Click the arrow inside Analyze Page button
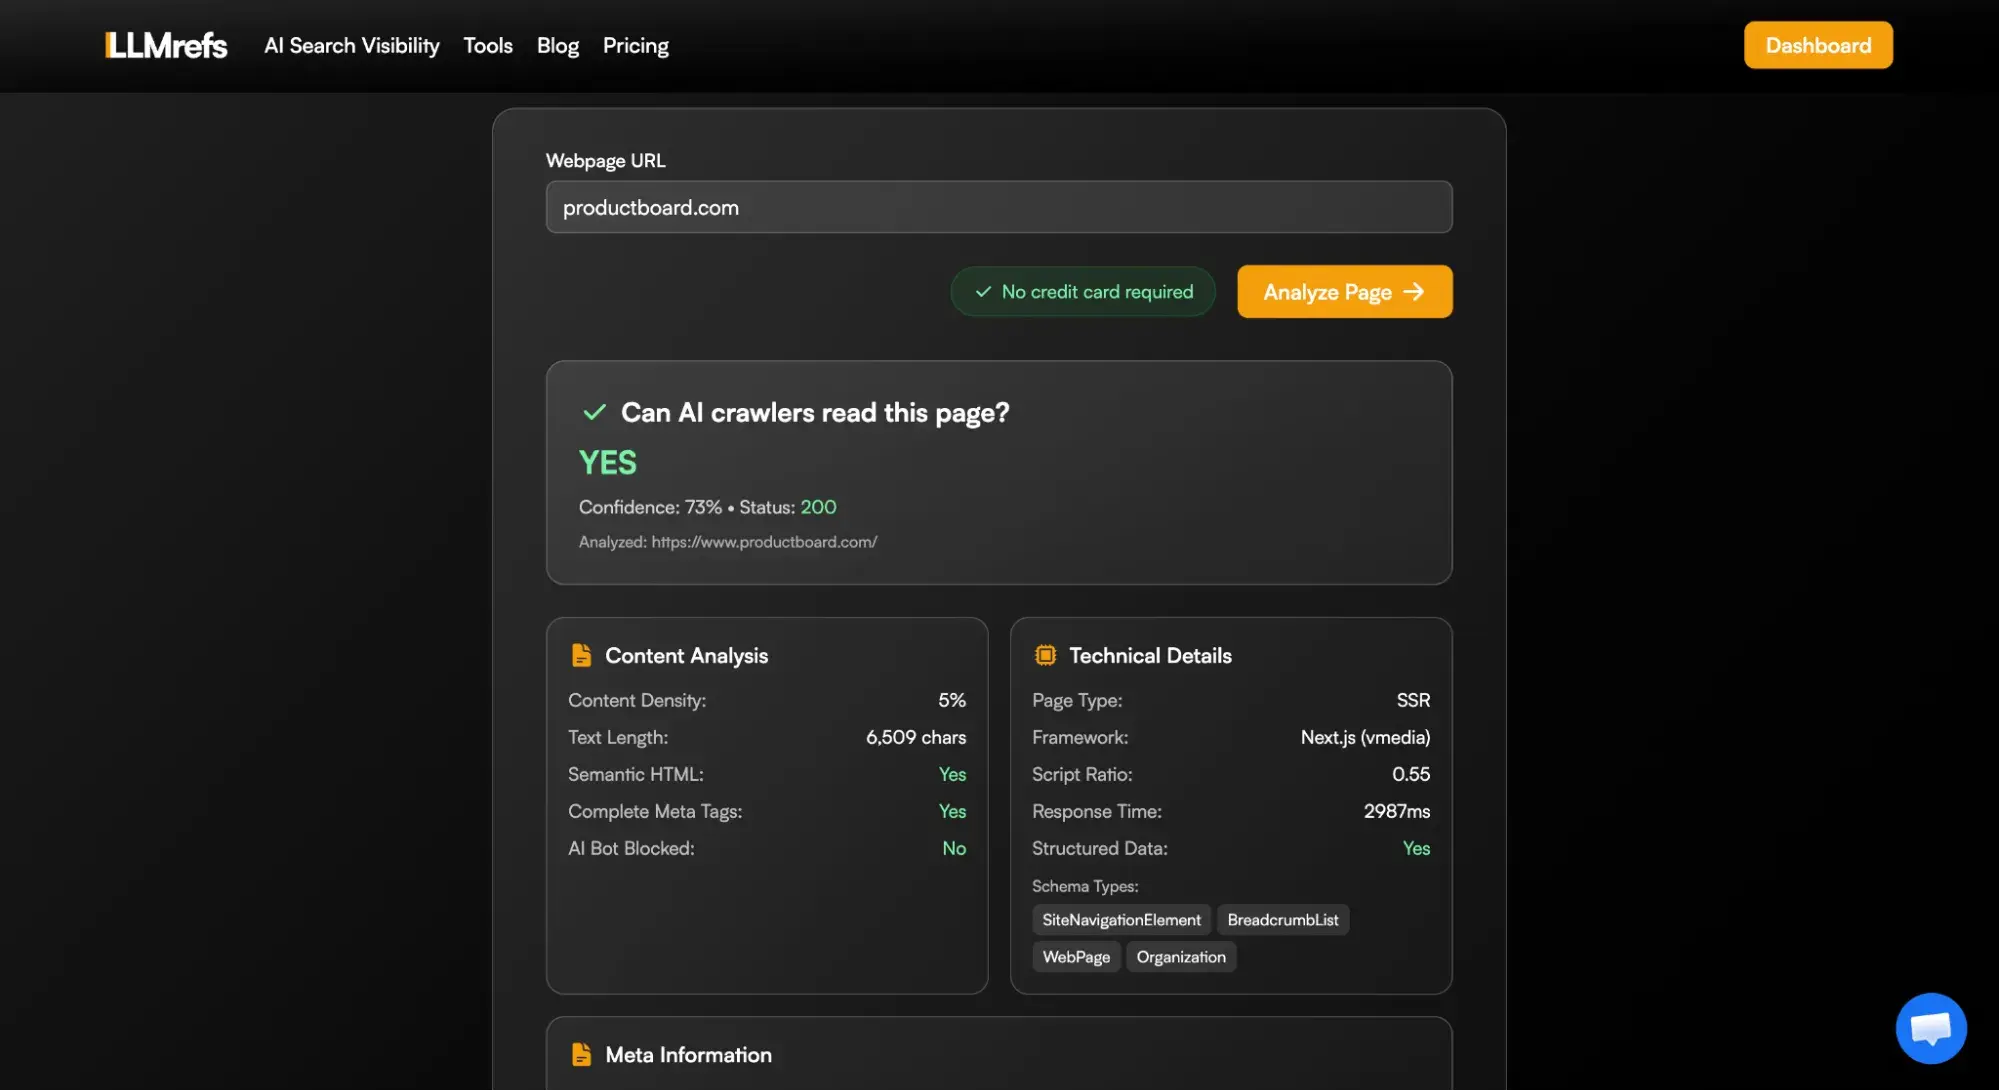The height and width of the screenshot is (1091, 1999). (x=1414, y=291)
